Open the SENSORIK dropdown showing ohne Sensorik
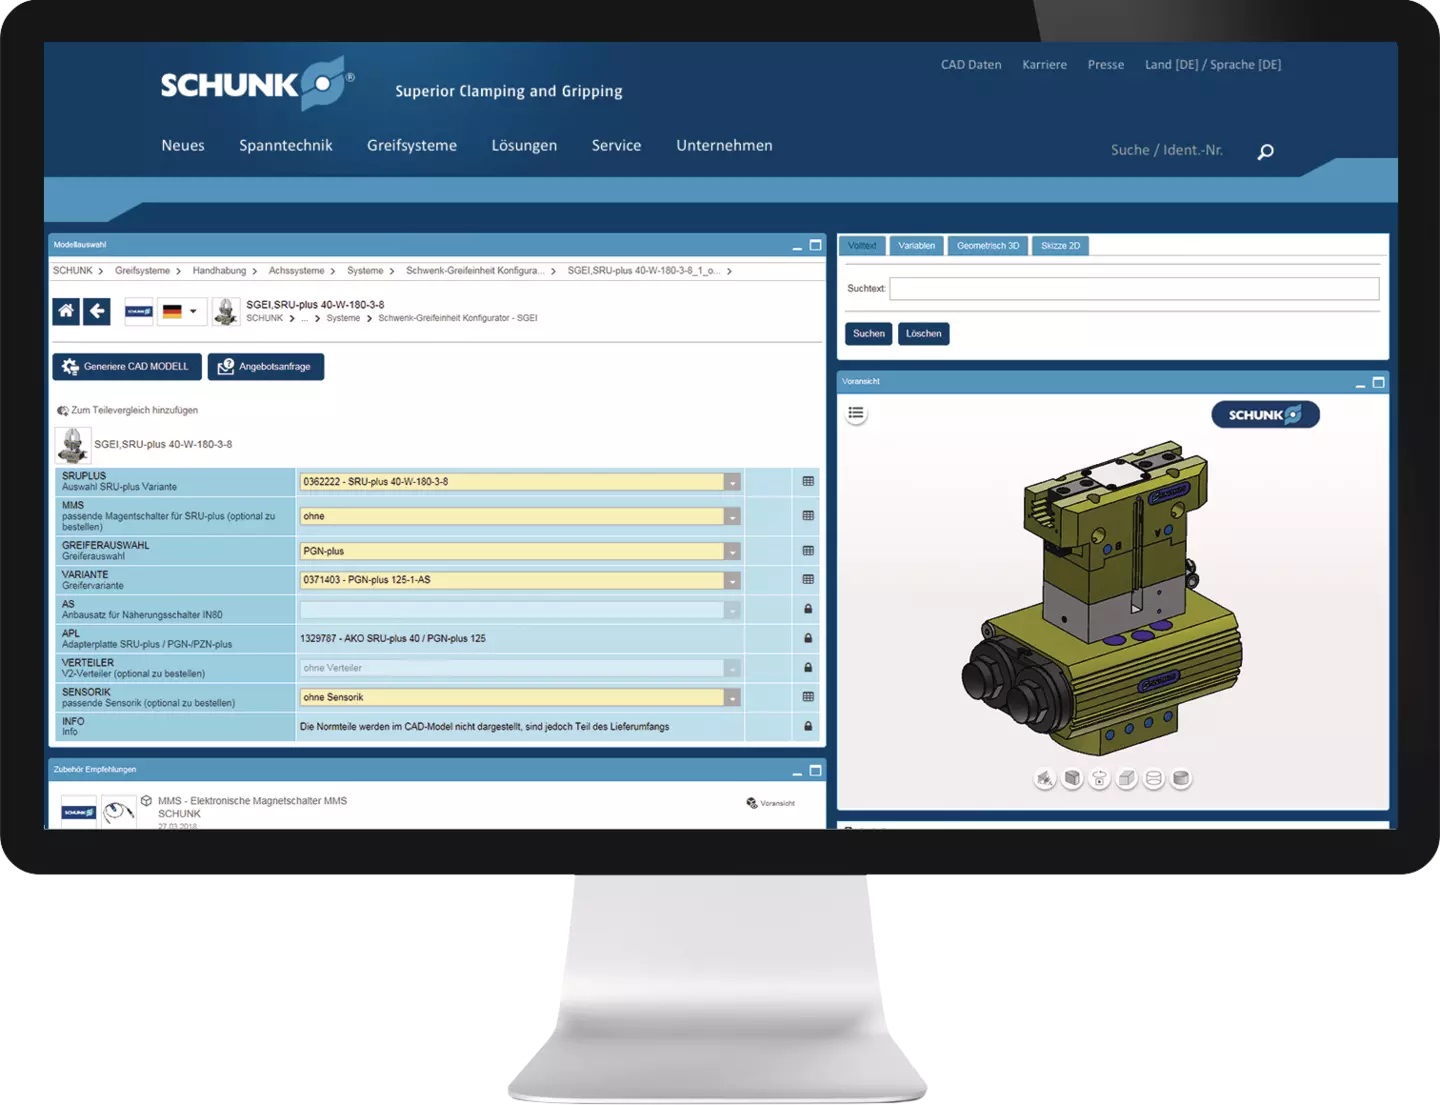 (733, 697)
